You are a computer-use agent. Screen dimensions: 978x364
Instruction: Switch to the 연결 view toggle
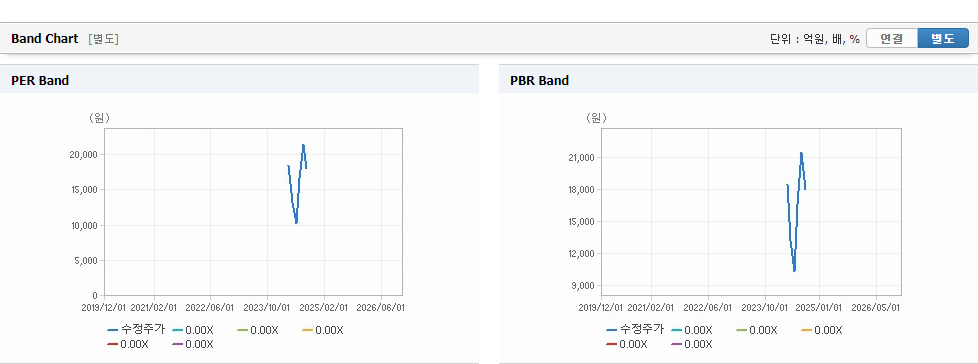[x=892, y=39]
